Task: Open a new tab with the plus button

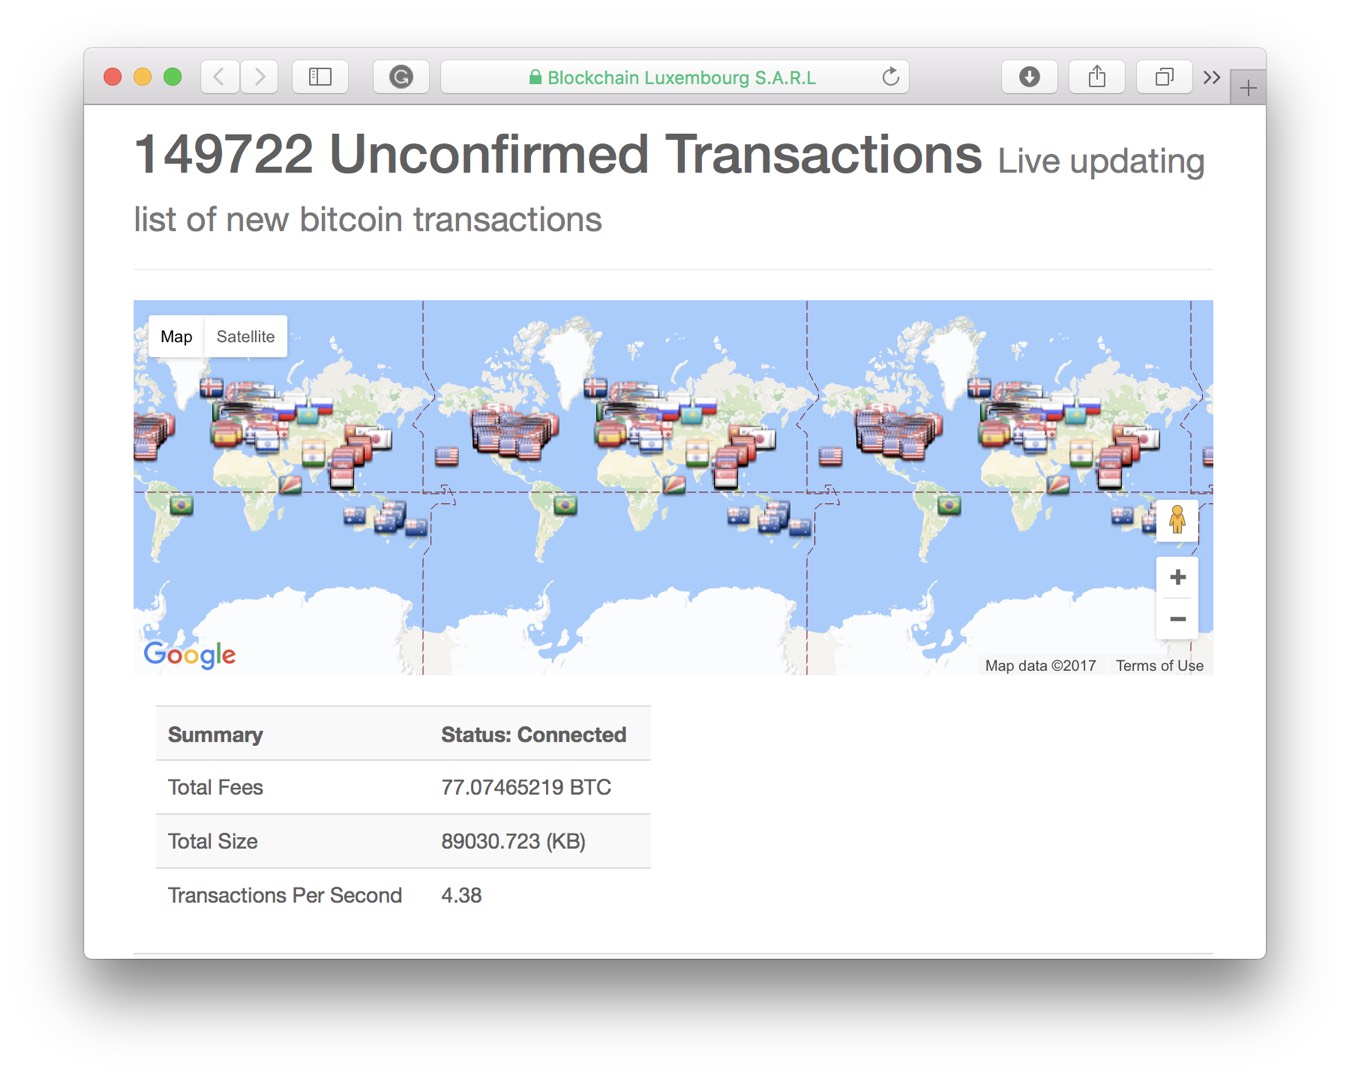Action: coord(1248,88)
